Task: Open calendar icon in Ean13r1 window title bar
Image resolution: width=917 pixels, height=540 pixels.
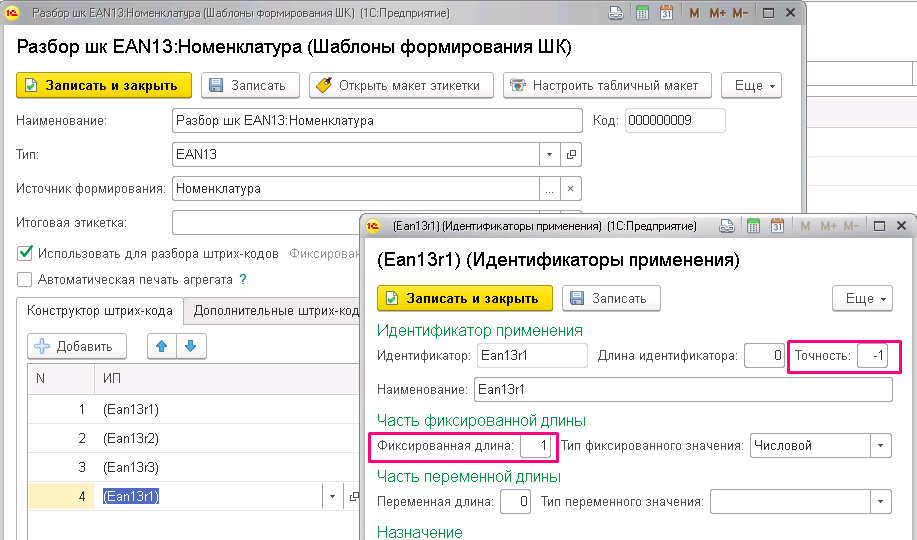Action: point(777,226)
